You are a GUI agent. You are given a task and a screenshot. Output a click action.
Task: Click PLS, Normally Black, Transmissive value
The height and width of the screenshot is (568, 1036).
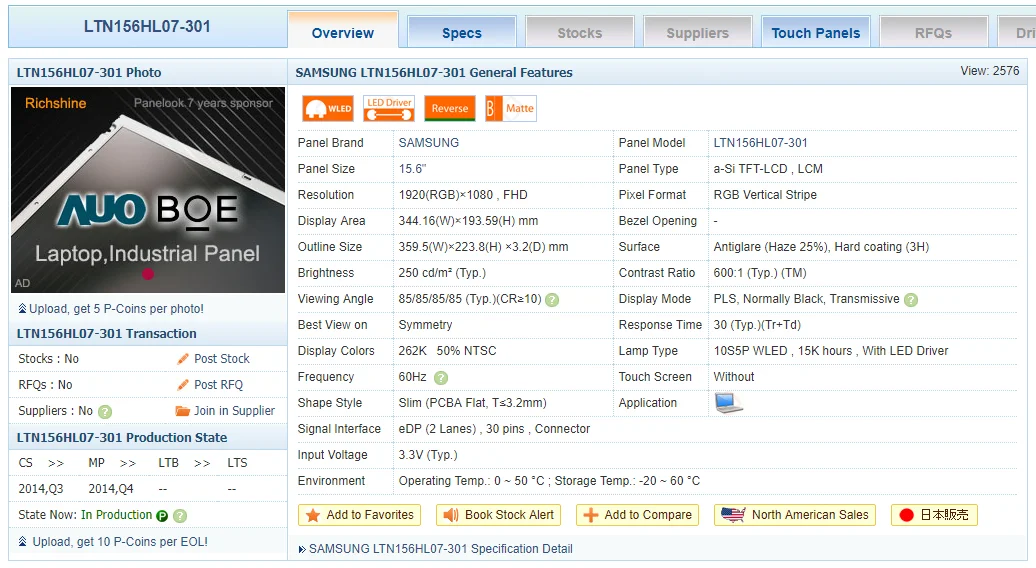point(806,299)
